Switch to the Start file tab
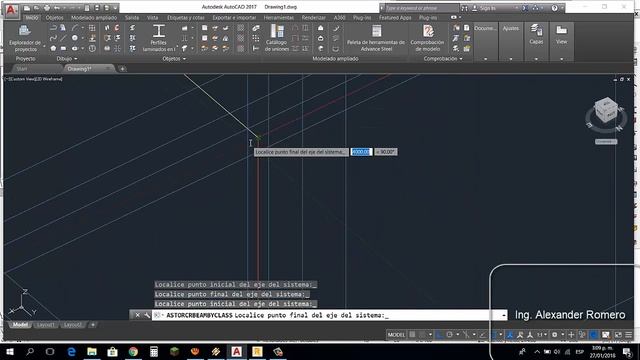The image size is (640, 360). [22, 69]
